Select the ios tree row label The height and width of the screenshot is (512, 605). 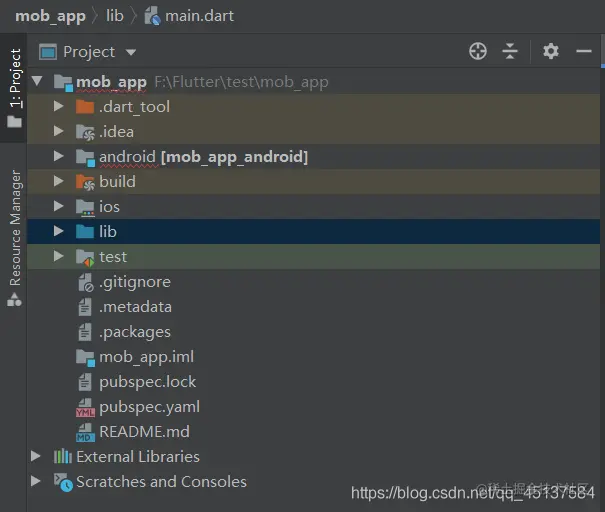(x=109, y=207)
